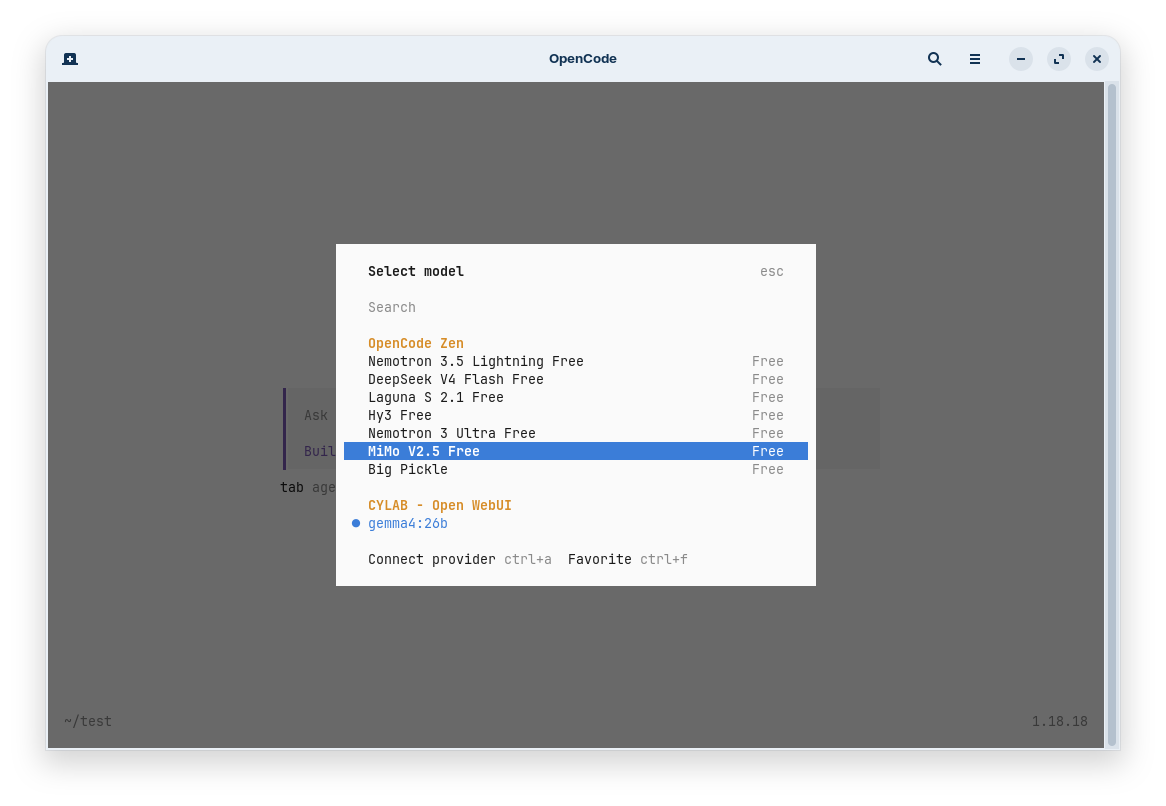Pick the Laguna S 2.1 Free model

pos(576,397)
